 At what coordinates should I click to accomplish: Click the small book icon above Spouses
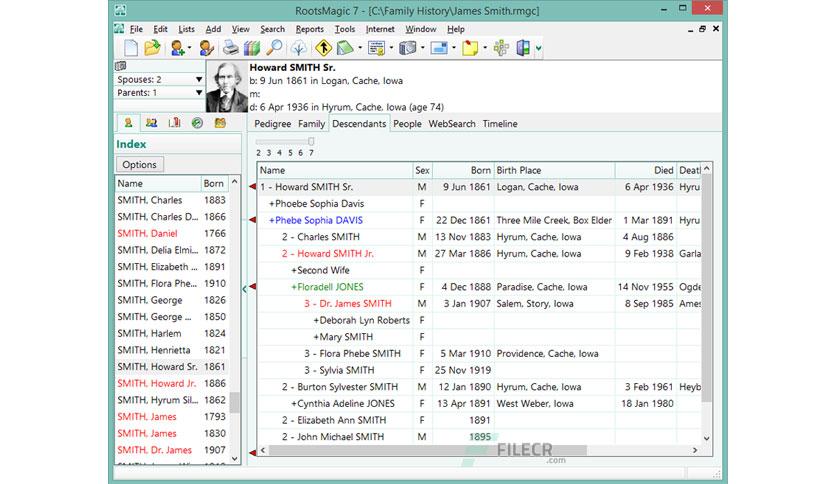(x=121, y=66)
